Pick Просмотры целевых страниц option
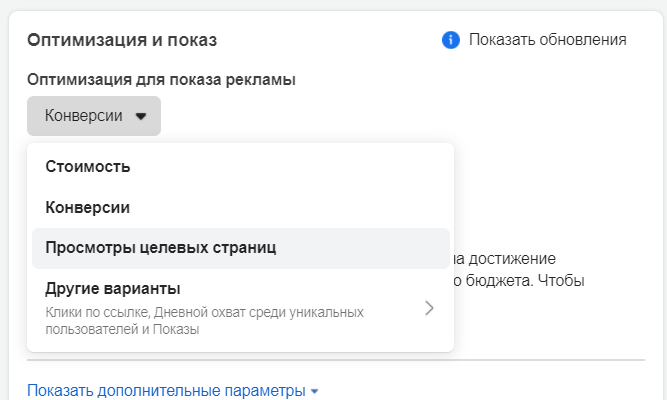This screenshot has width=667, height=400. point(160,247)
